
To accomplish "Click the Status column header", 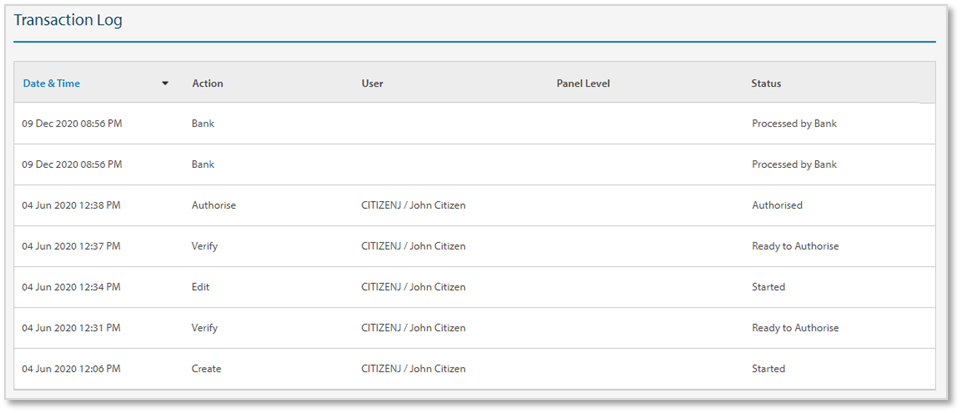I will pos(766,83).
